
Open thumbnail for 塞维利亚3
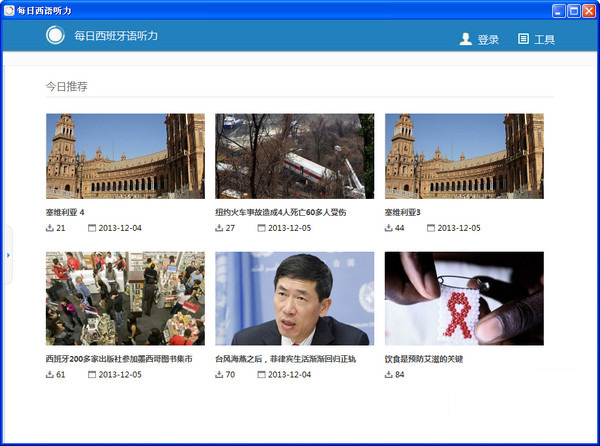point(464,156)
